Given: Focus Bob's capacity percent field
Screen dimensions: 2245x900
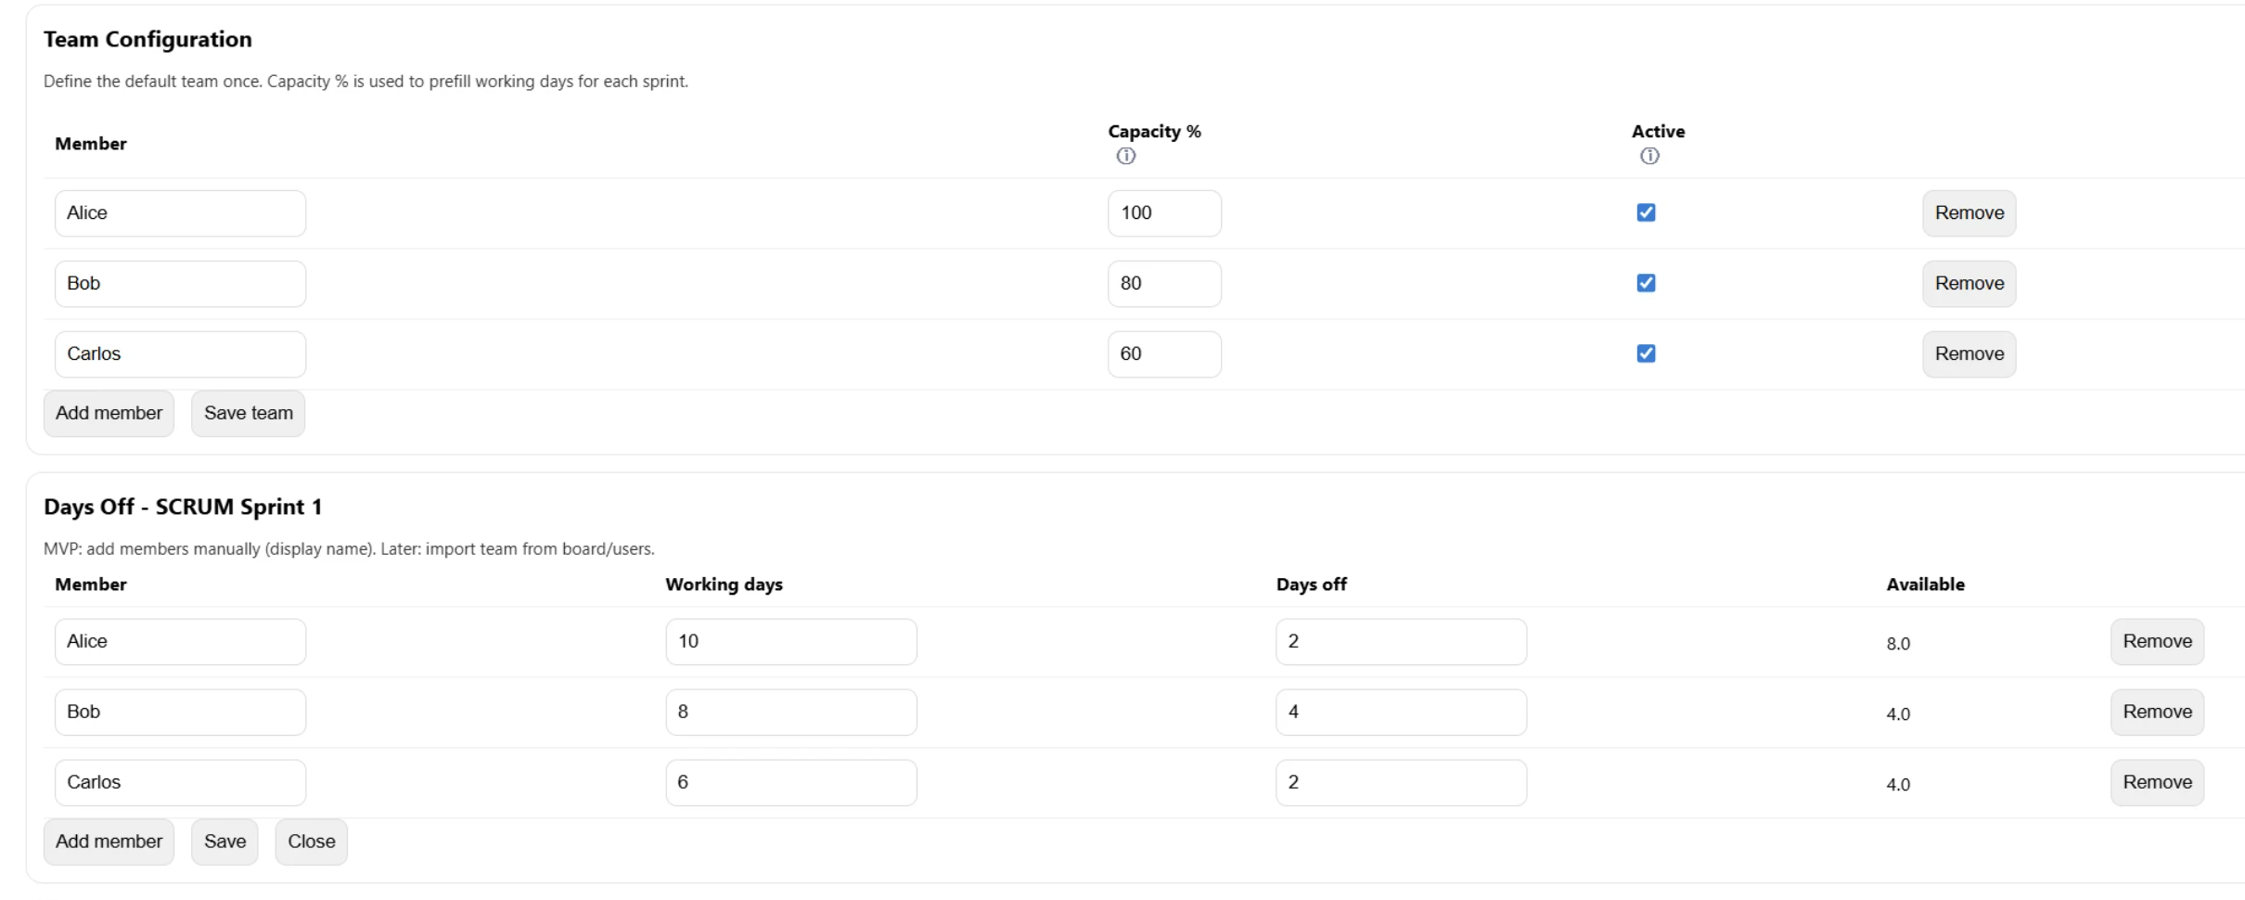Looking at the screenshot, I should point(1164,284).
